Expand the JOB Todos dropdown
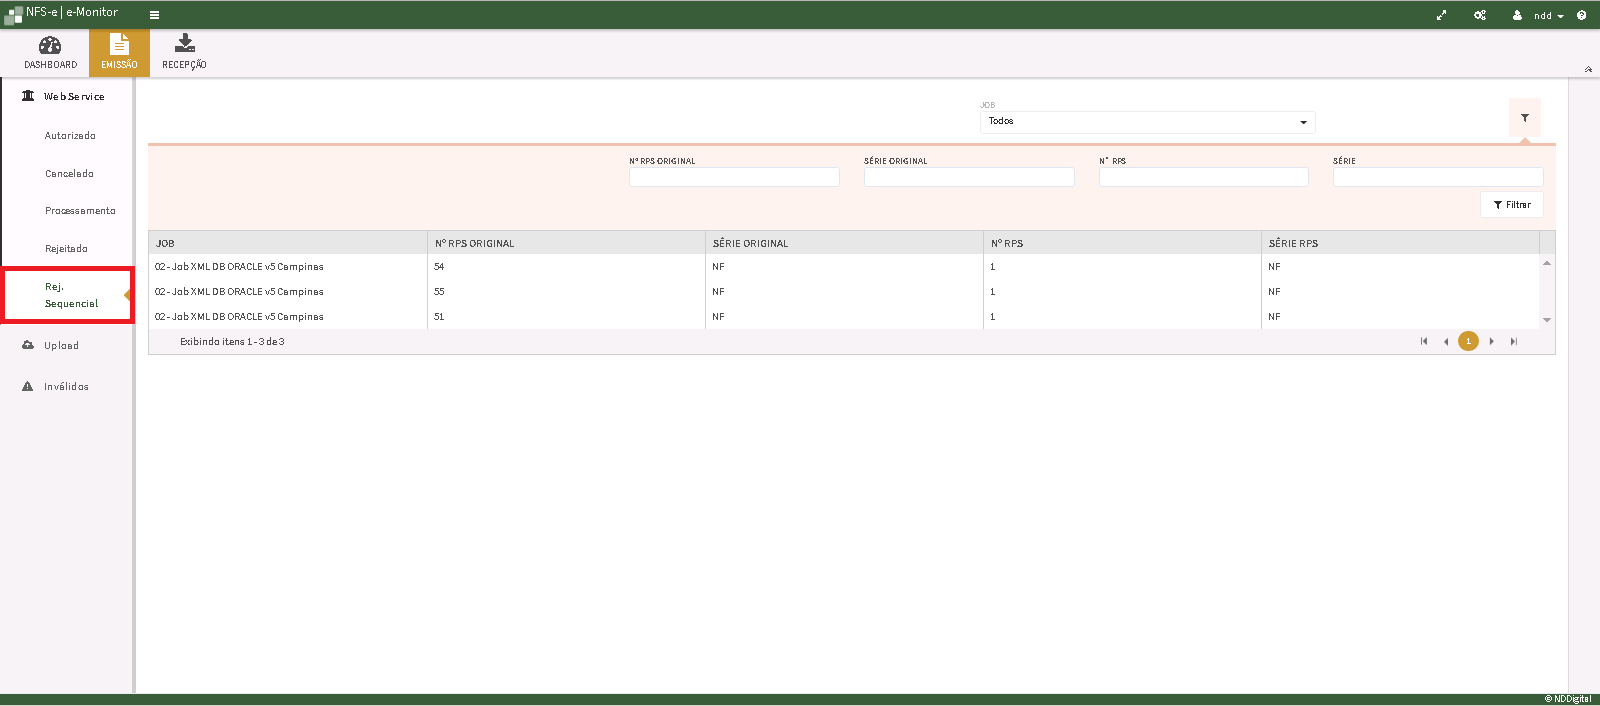Viewport: 1600px width, 706px height. [x=1147, y=122]
